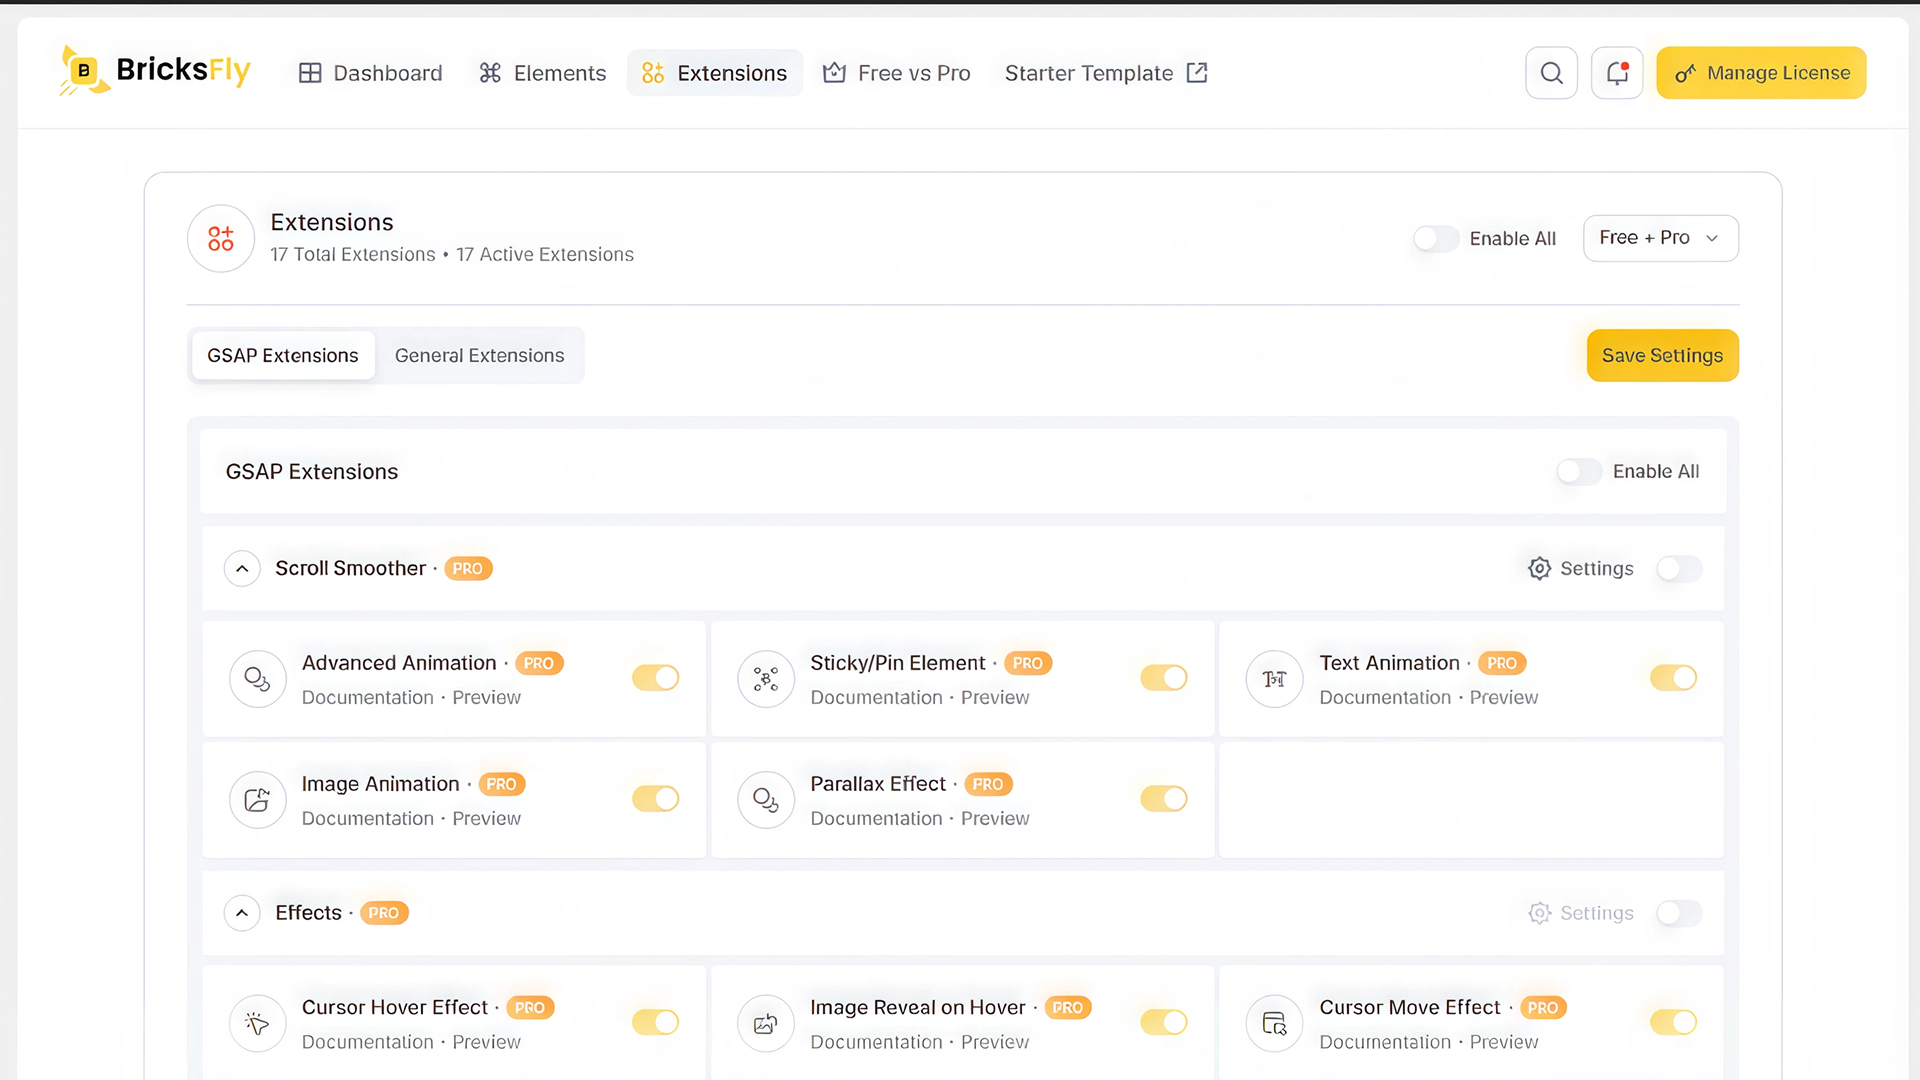Select the Extensions menu item
The width and height of the screenshot is (1920, 1080).
(714, 73)
